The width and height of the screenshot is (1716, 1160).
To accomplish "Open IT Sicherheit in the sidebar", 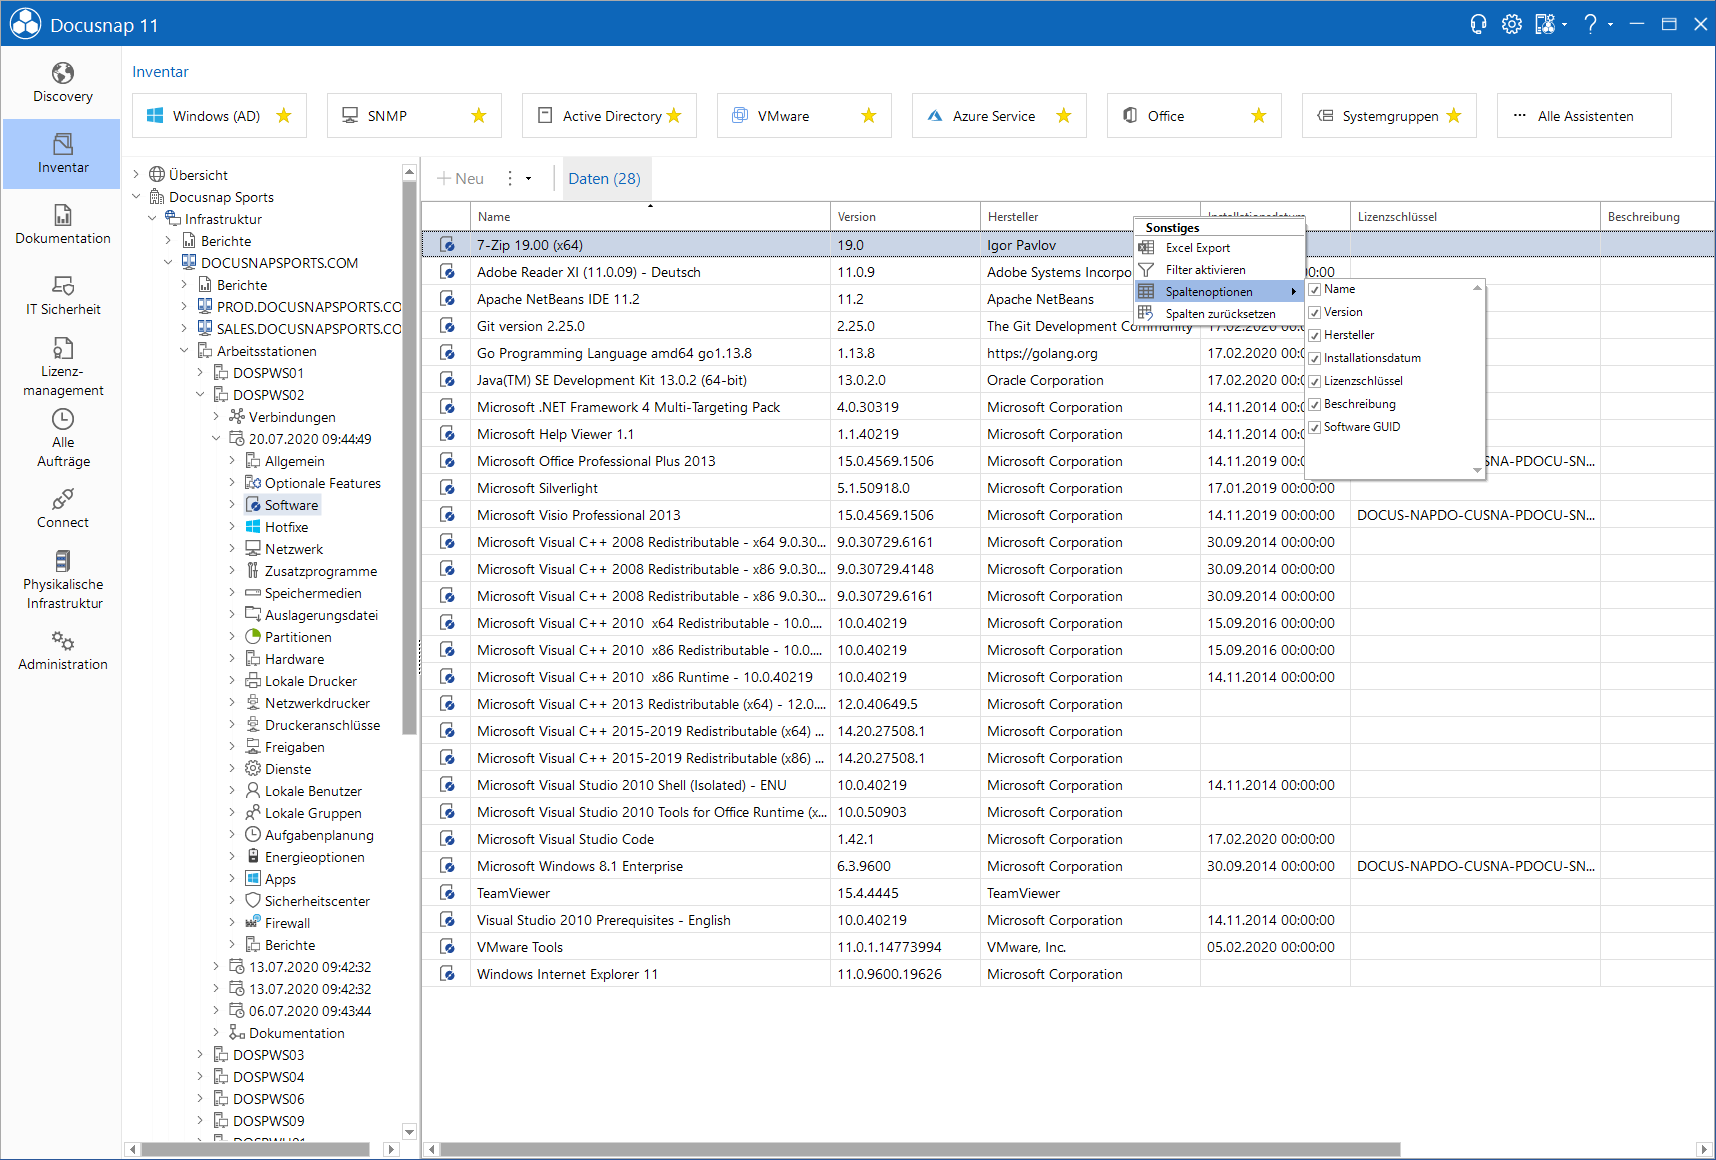I will pos(62,296).
